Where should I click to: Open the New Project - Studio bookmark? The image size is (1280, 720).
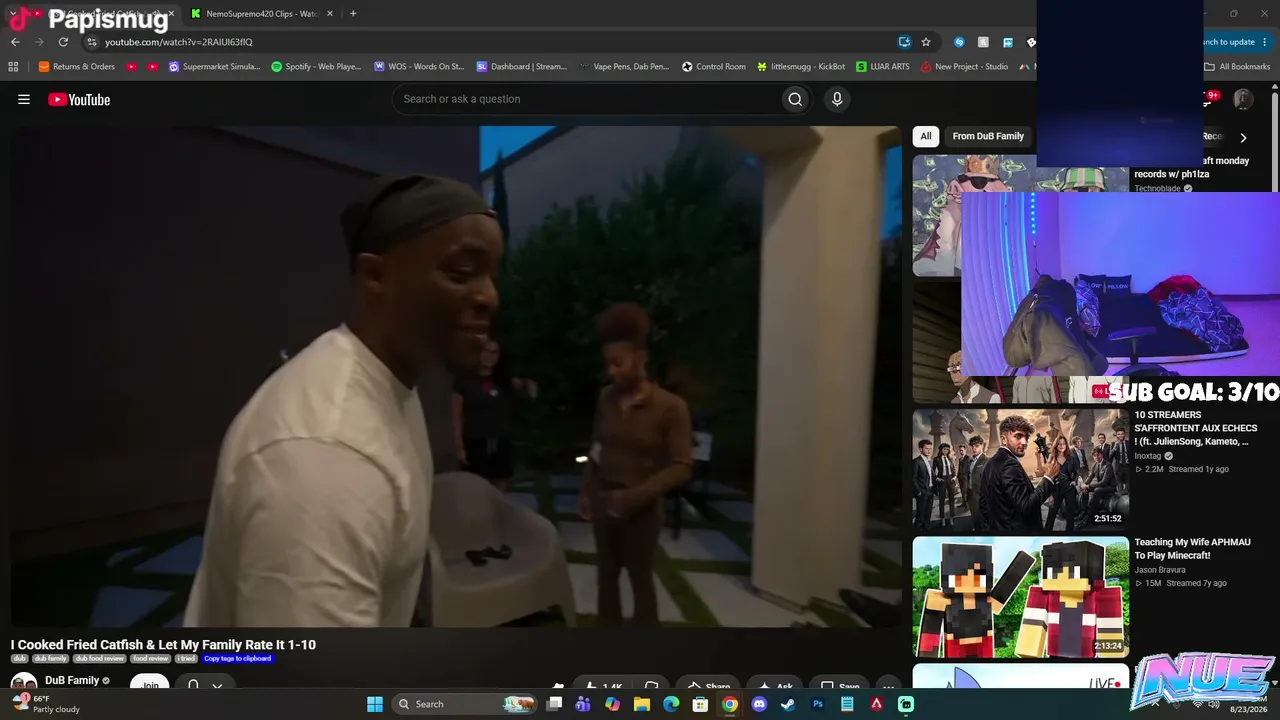(x=964, y=67)
